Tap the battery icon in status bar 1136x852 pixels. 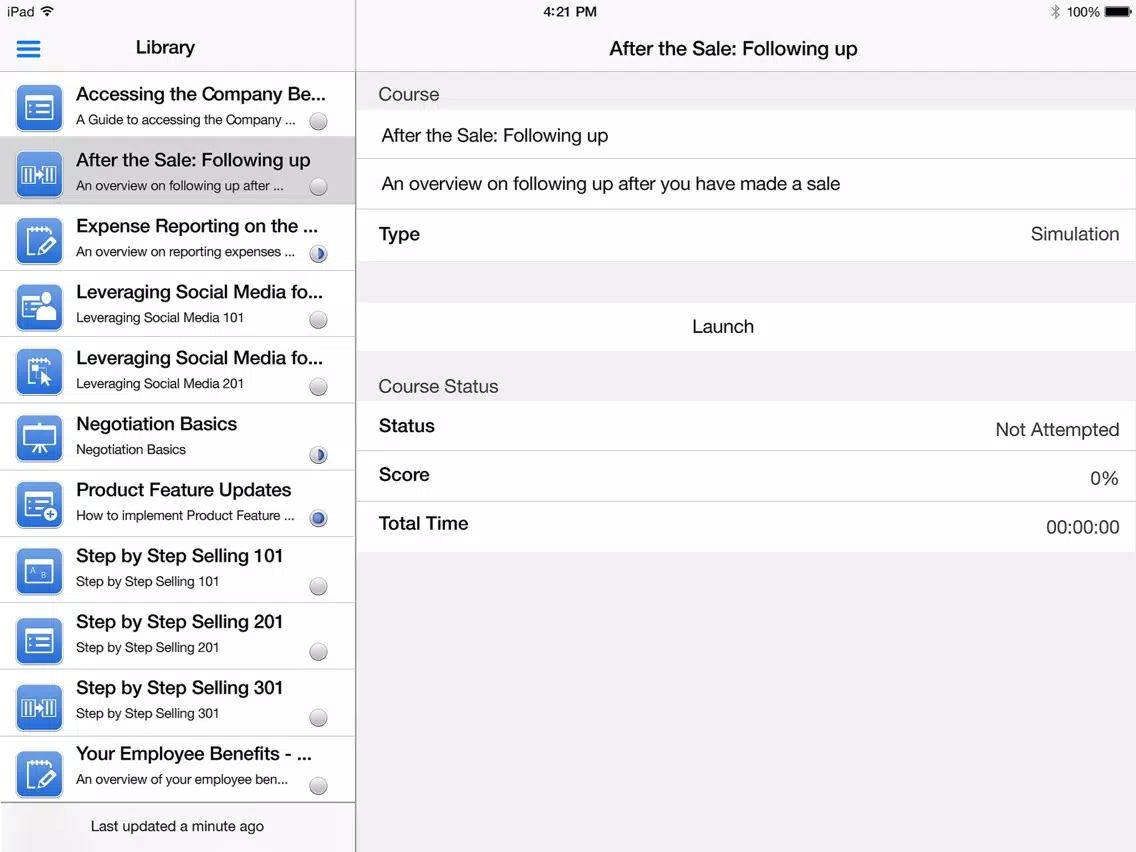(x=1117, y=12)
